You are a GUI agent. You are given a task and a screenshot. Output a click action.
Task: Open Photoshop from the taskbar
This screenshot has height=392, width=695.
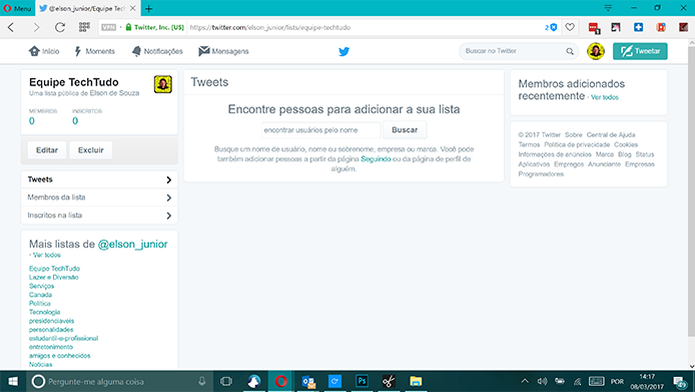[362, 381]
